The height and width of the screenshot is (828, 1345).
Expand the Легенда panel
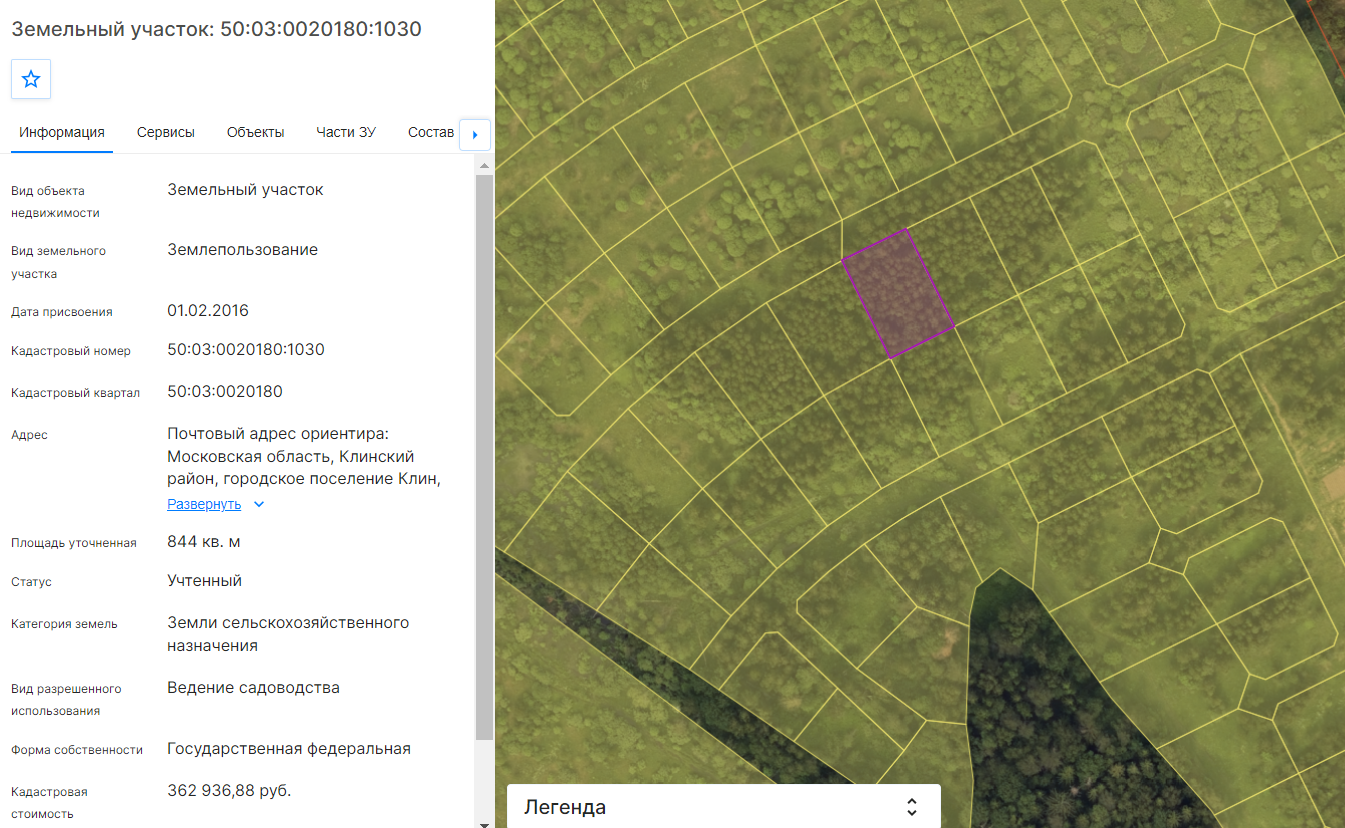pyautogui.click(x=724, y=806)
